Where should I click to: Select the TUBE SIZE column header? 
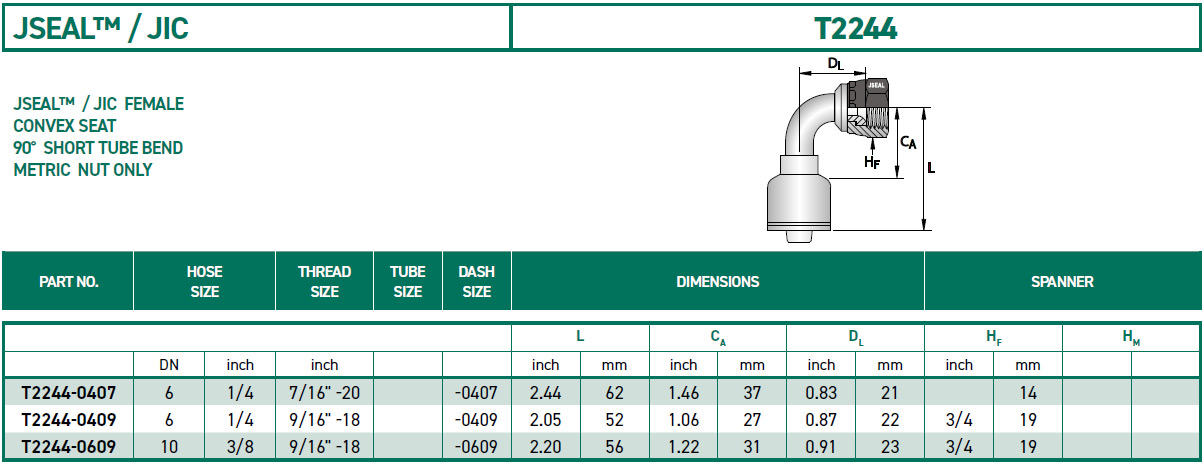[x=408, y=282]
